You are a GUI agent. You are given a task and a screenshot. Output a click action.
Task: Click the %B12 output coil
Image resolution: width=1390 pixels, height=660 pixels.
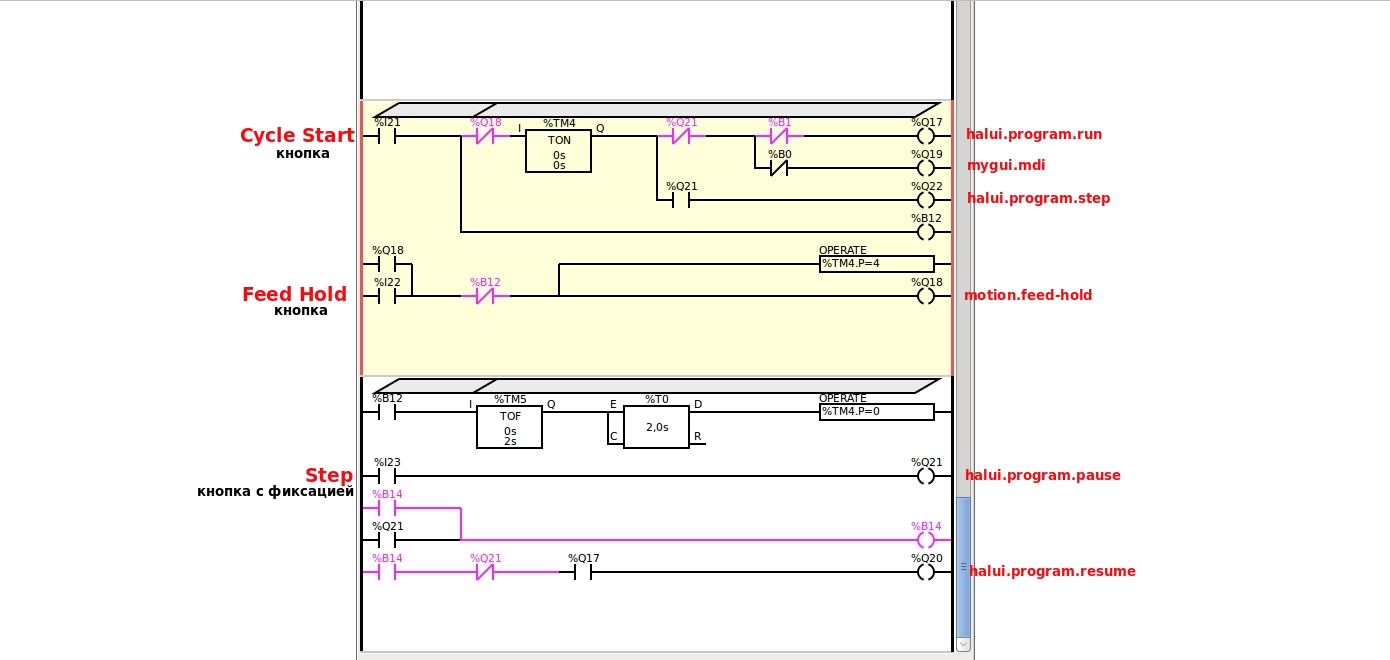pyautogui.click(x=926, y=232)
